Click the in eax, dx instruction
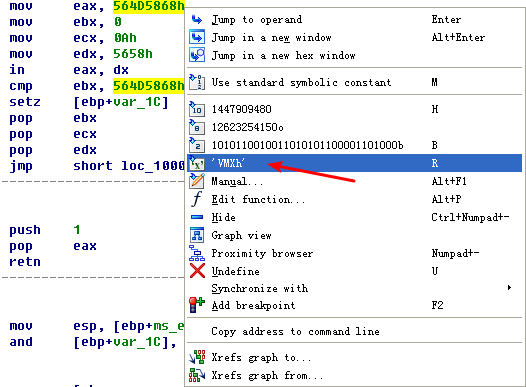 (x=69, y=70)
